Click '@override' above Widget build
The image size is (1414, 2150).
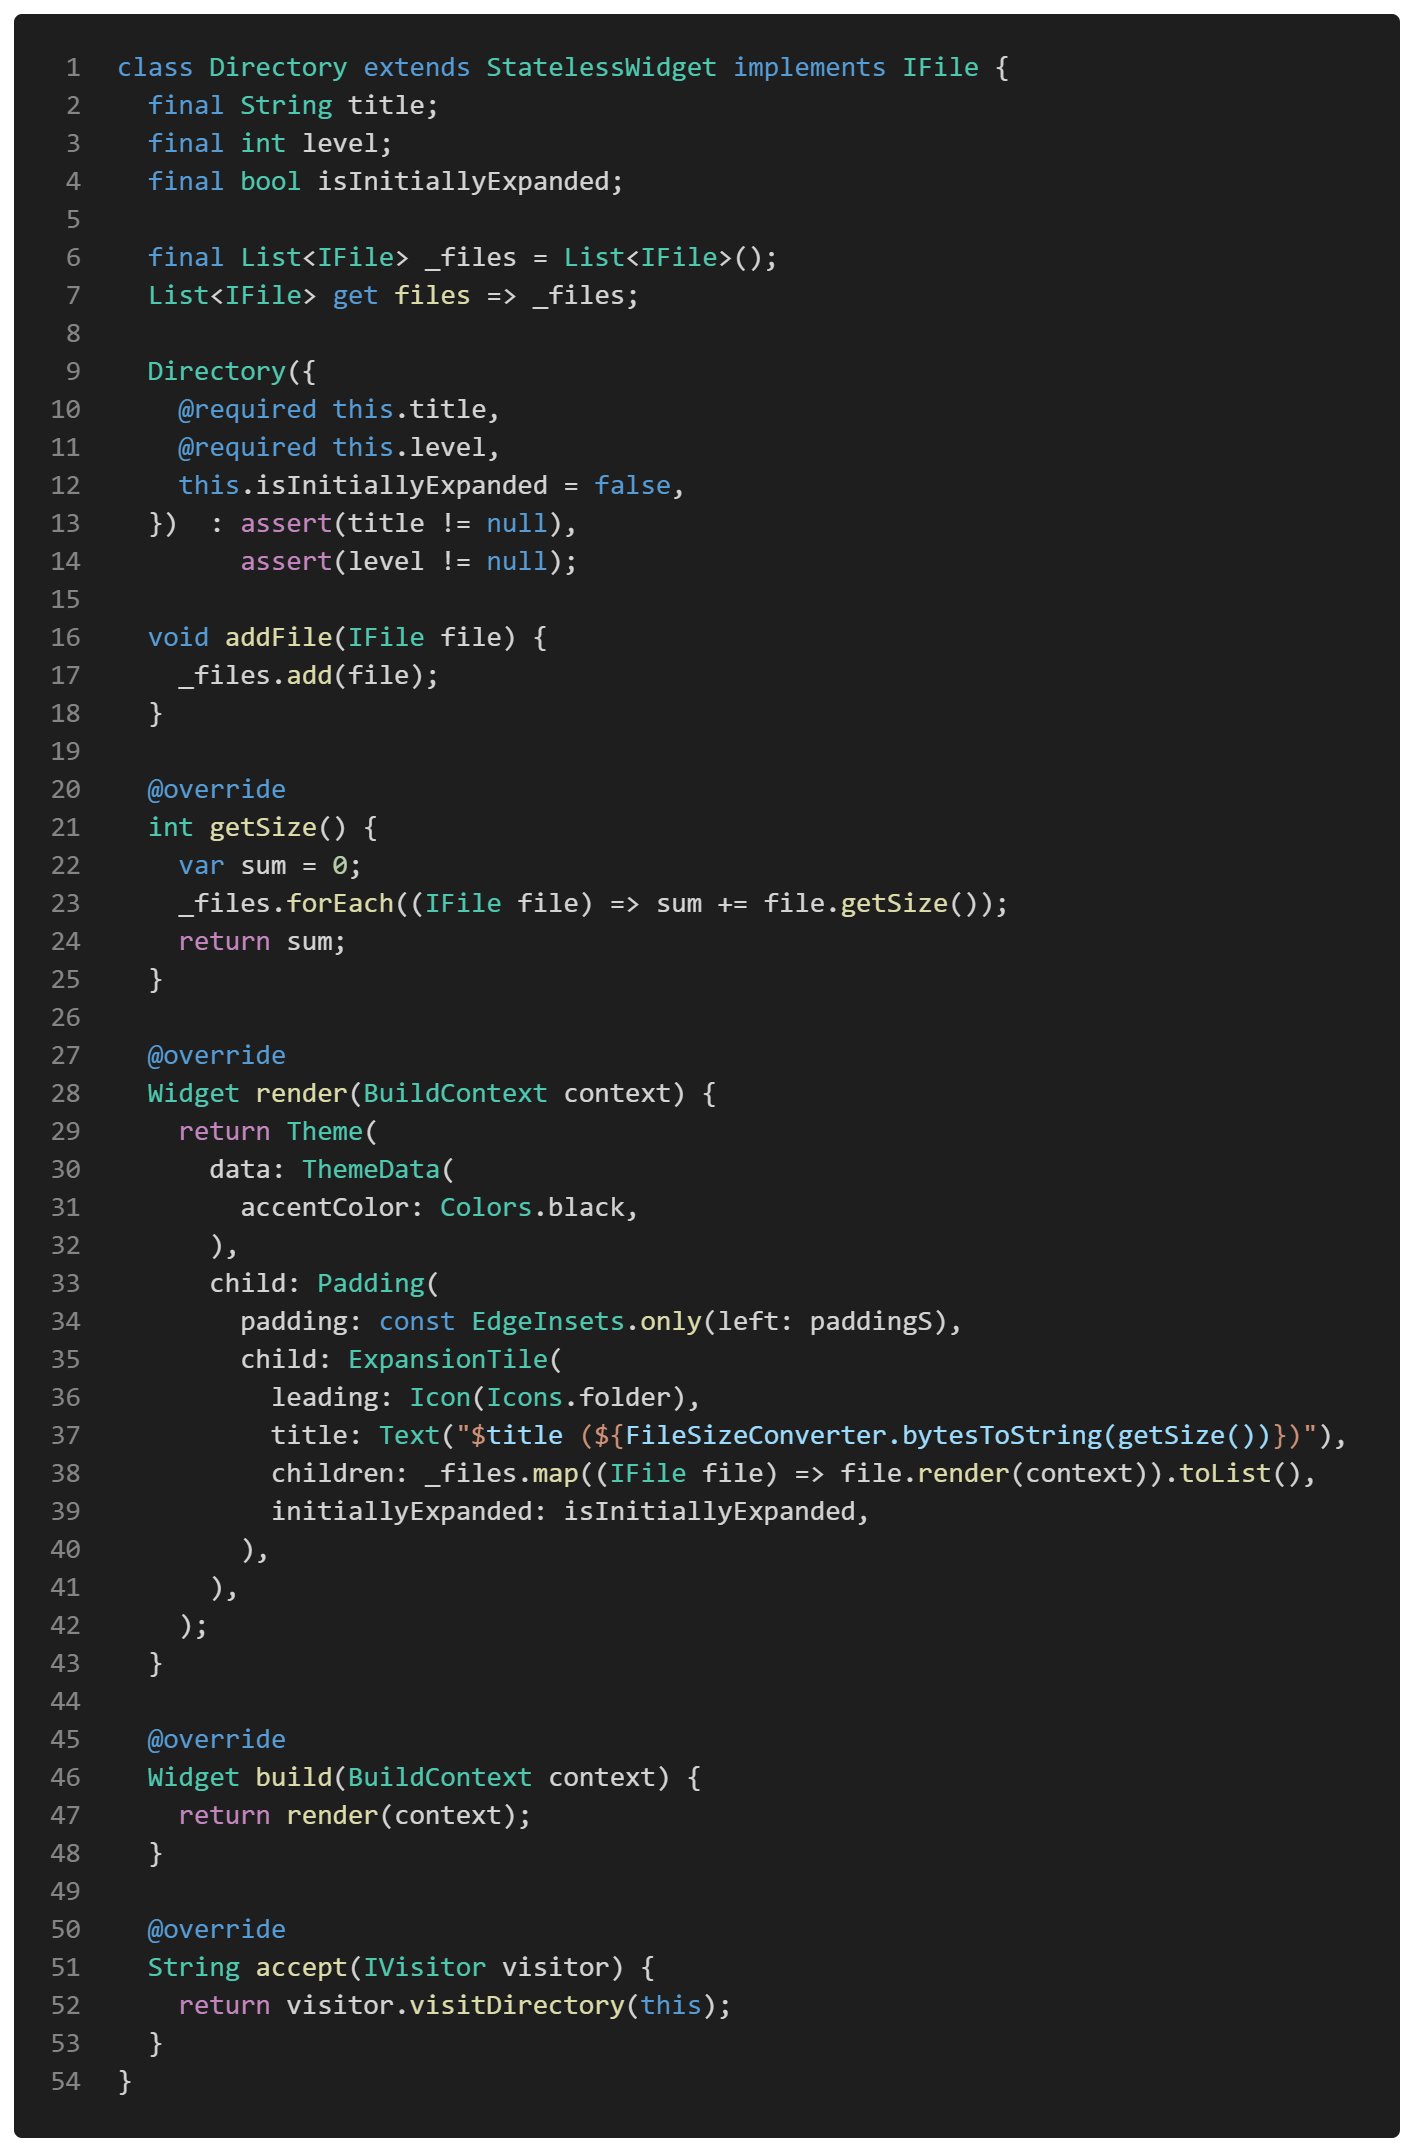click(217, 1740)
